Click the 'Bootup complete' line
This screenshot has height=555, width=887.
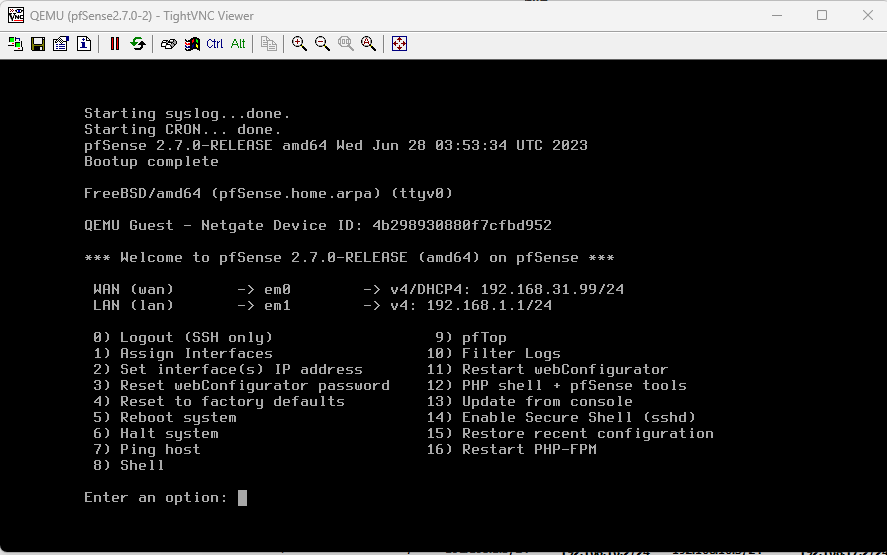151,162
